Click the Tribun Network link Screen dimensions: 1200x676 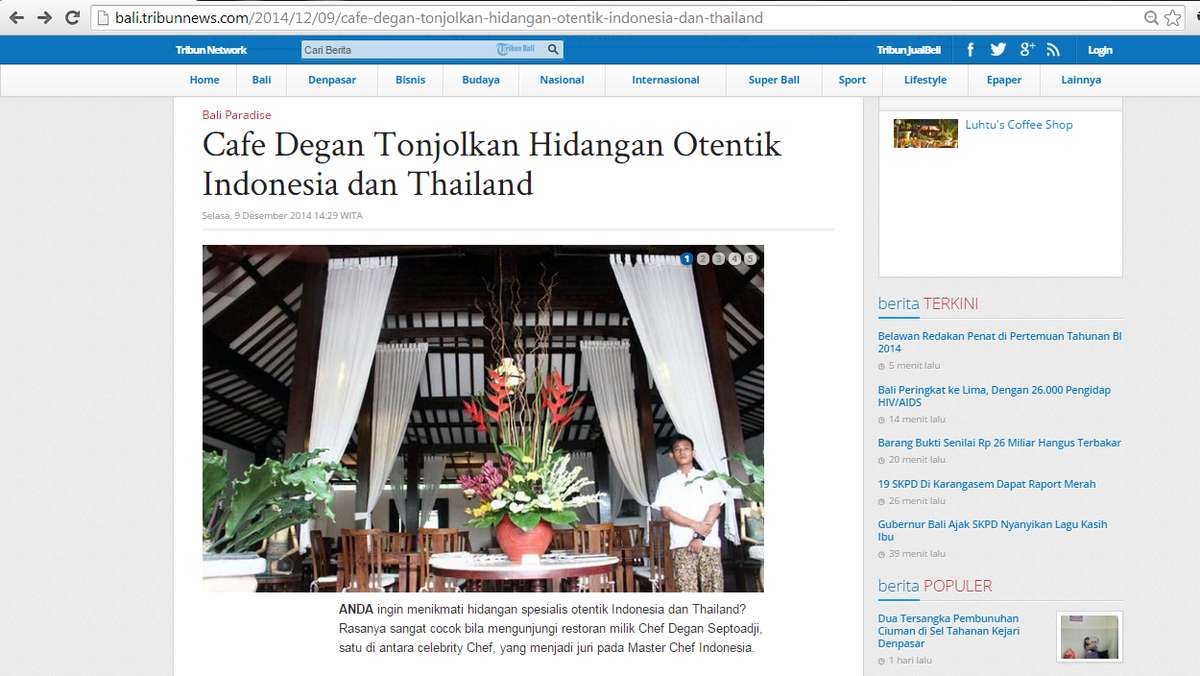pos(211,50)
